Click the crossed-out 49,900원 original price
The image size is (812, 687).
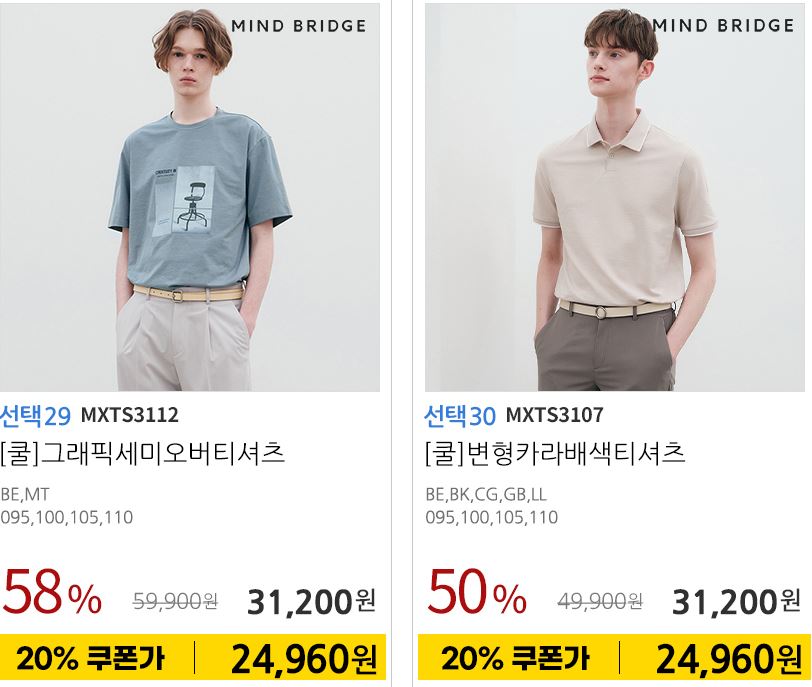(x=600, y=602)
